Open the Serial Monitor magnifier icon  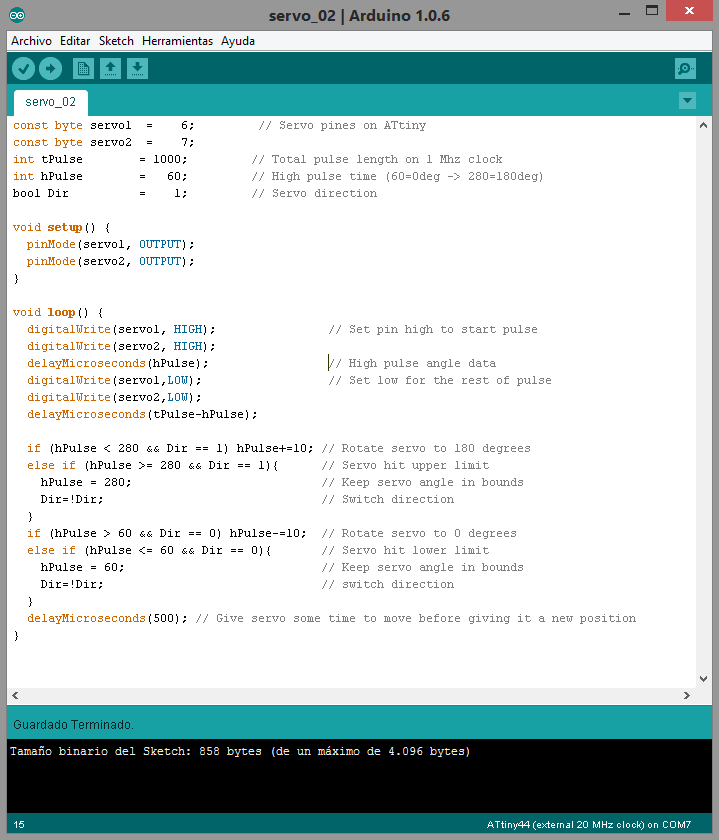click(x=685, y=69)
